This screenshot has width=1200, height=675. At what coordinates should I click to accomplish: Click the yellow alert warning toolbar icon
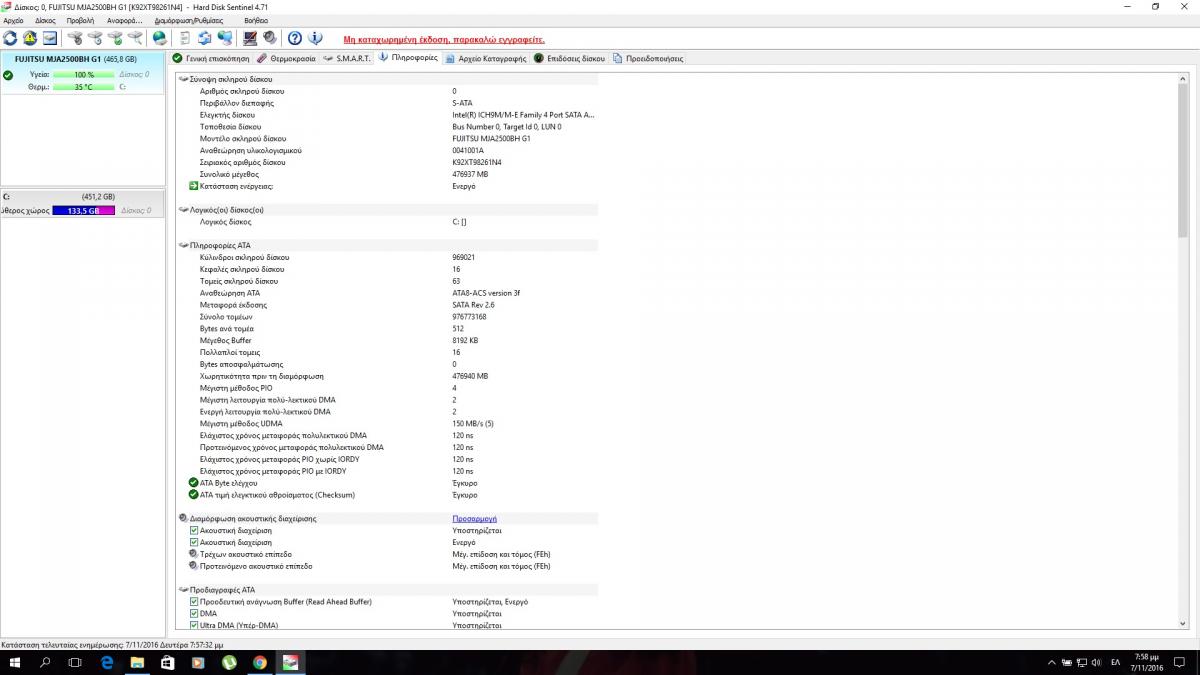tap(30, 38)
